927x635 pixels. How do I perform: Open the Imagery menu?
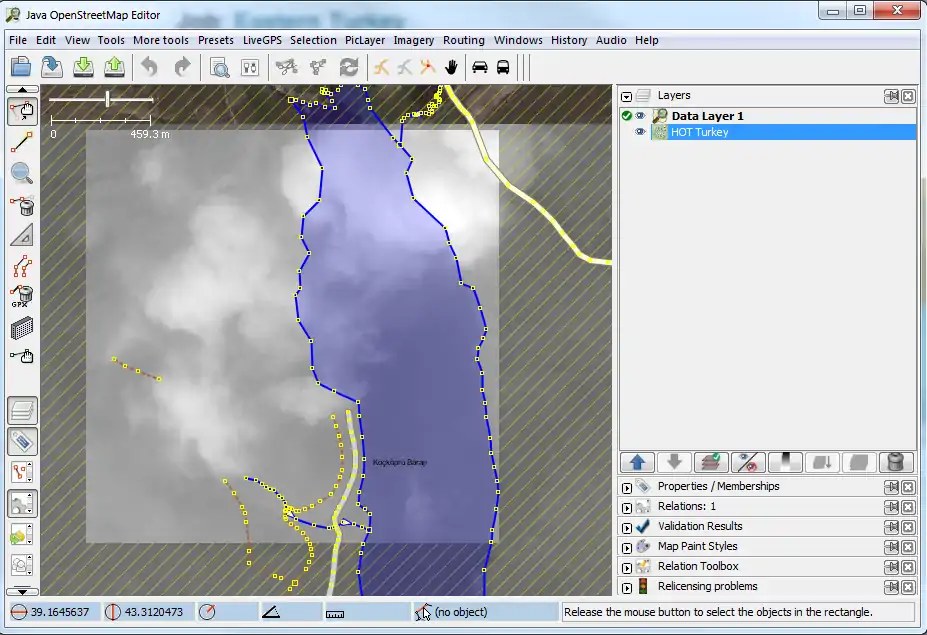tap(413, 40)
